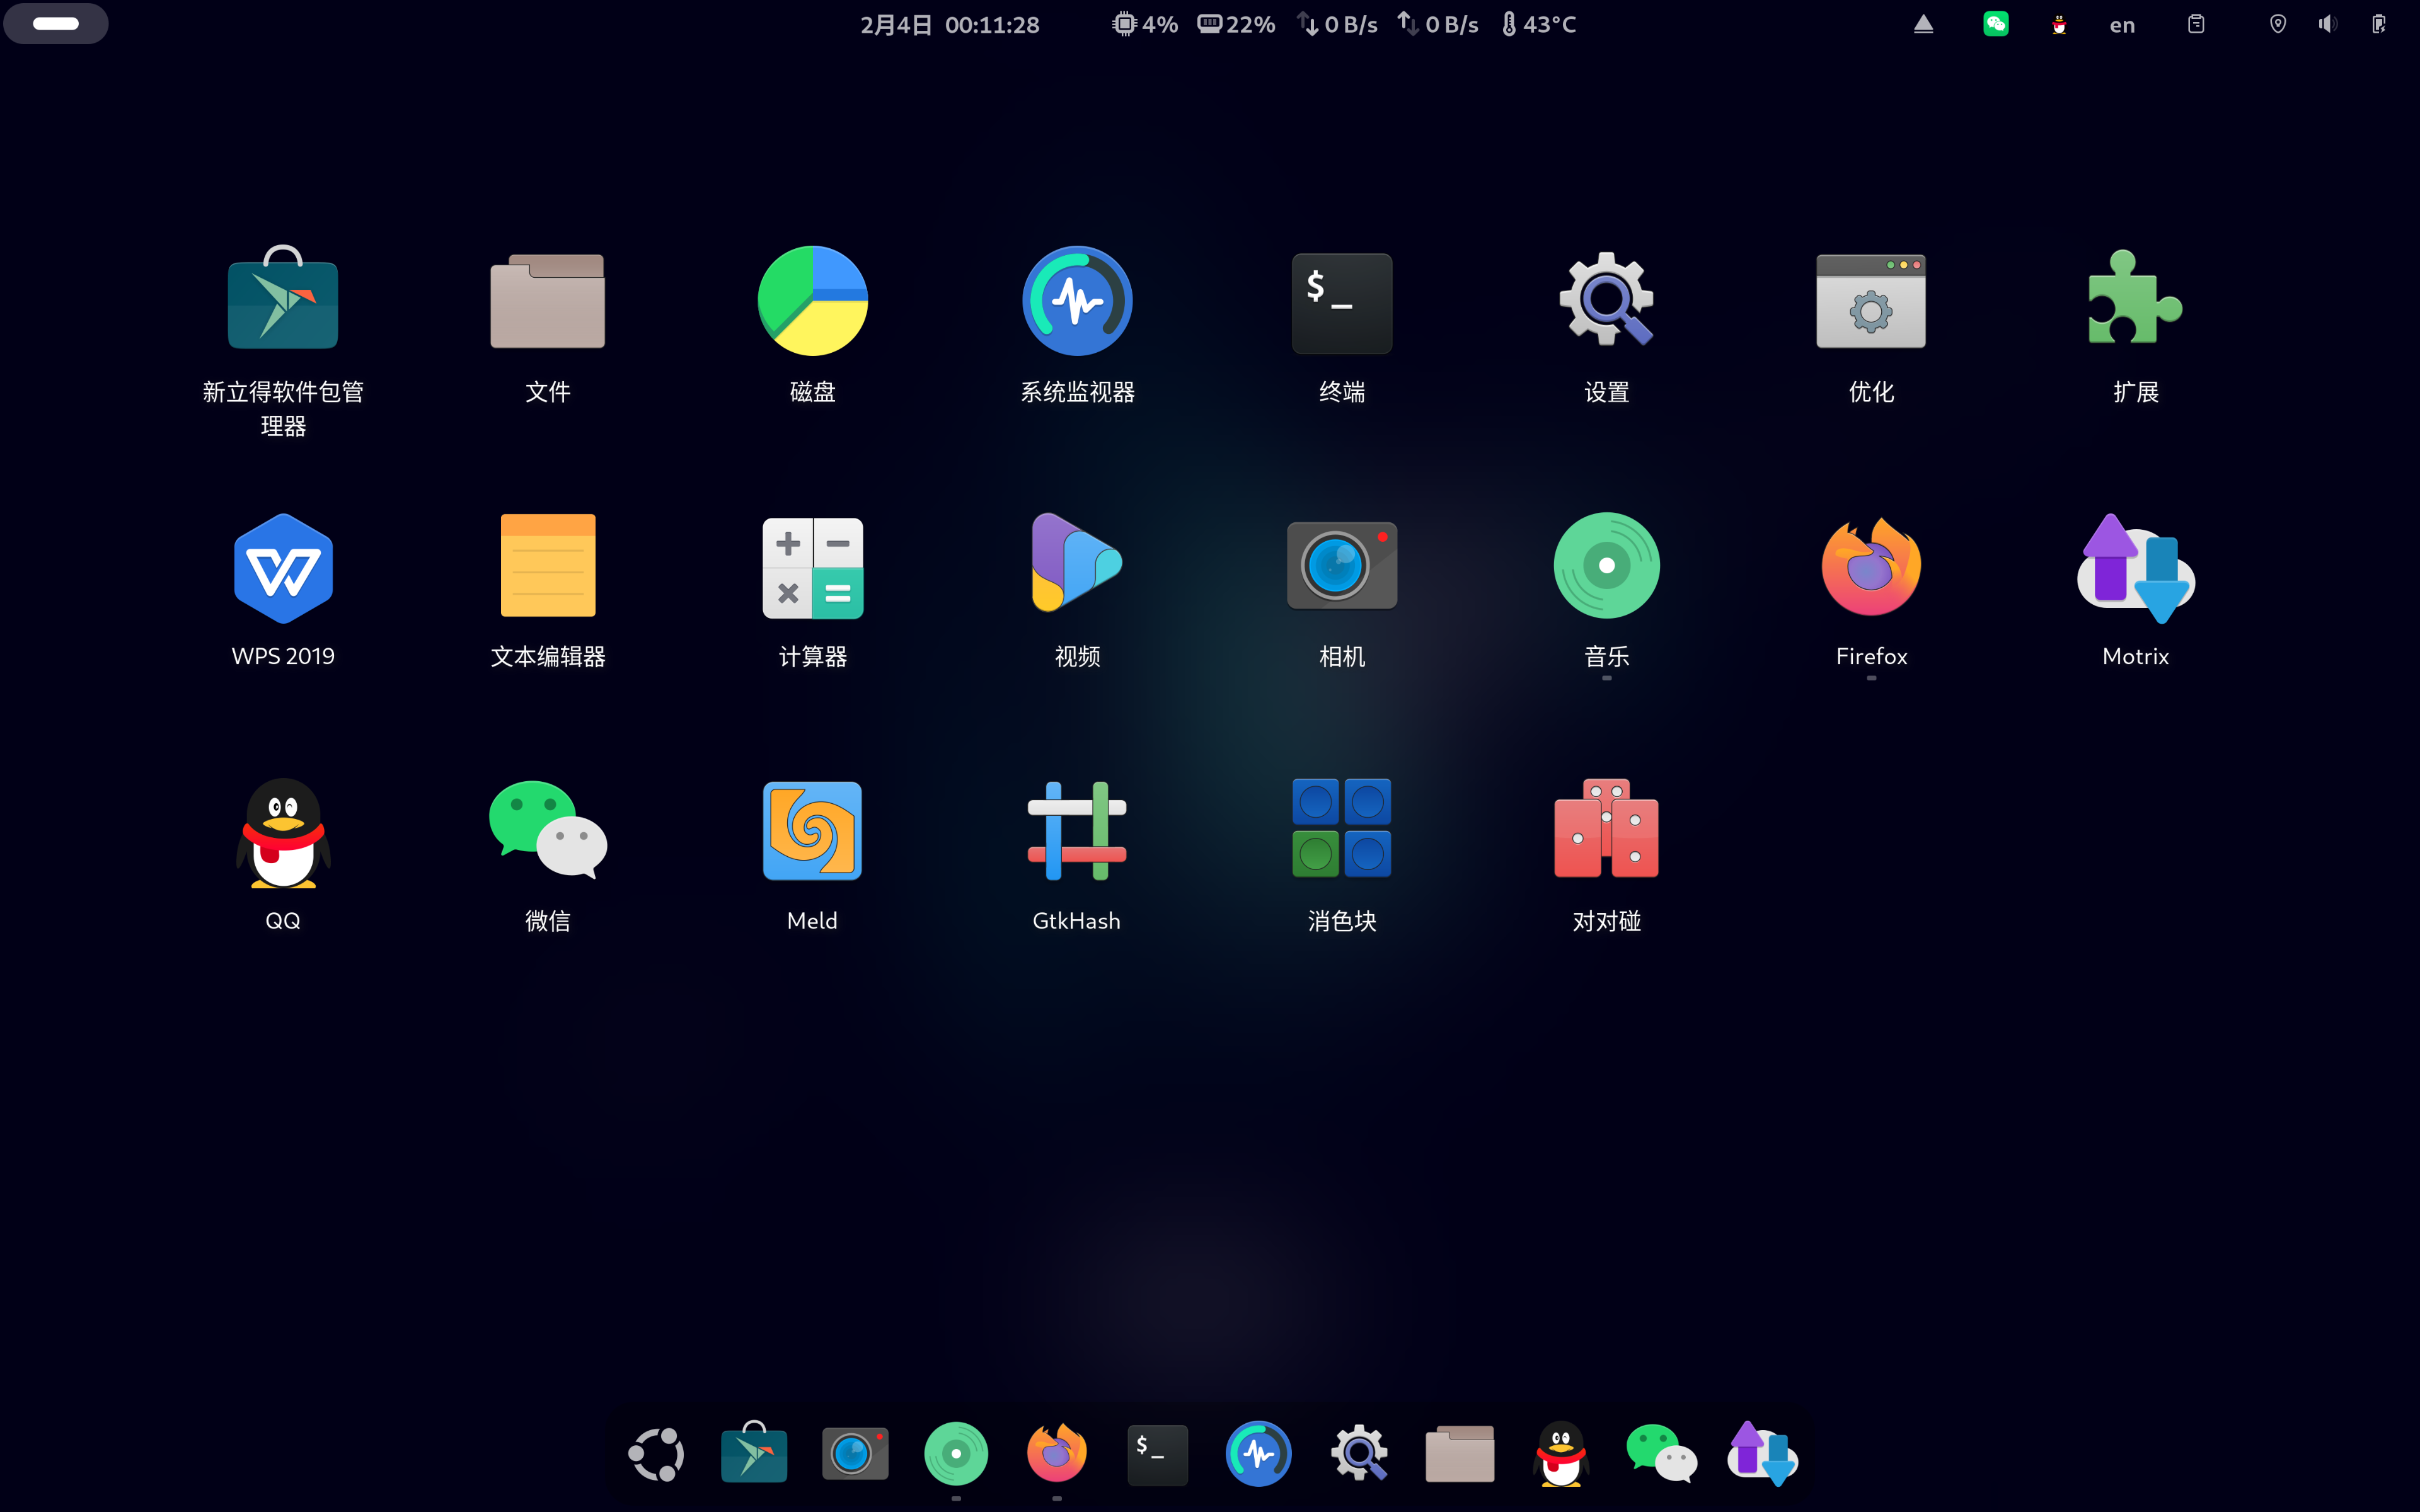Mute sound via the volume status icon
2420x1512 pixels.
point(2327,23)
